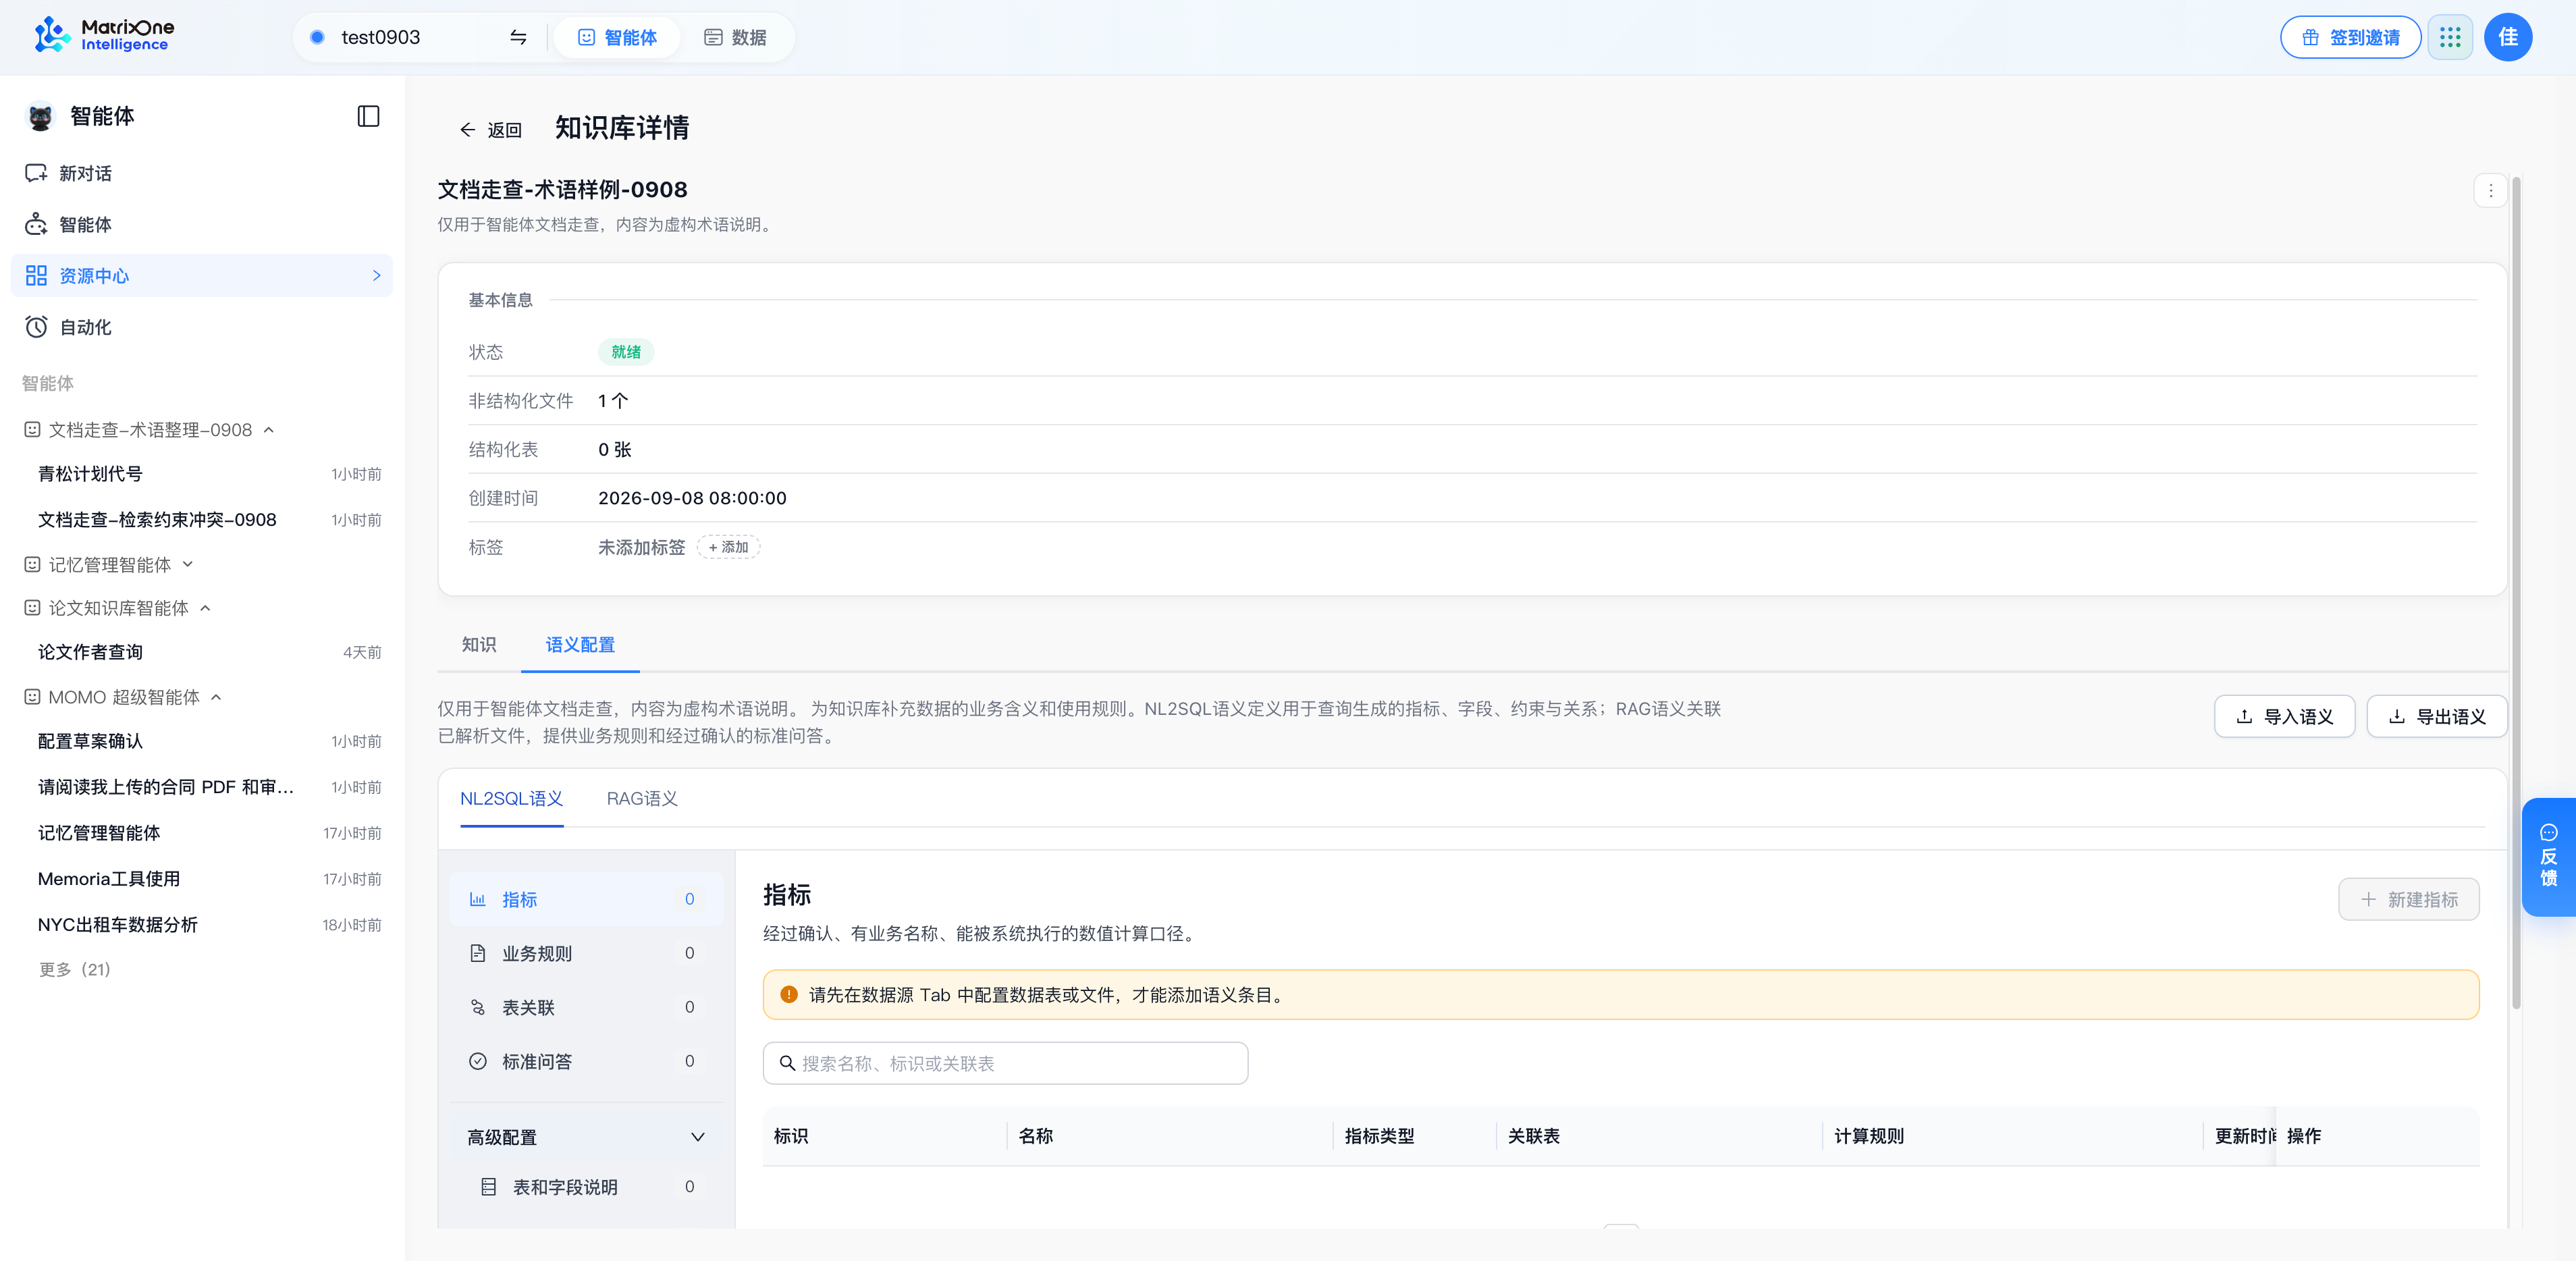Click the workspace switch arrows icon
Image resolution: width=2576 pixels, height=1261 pixels.
(x=518, y=37)
